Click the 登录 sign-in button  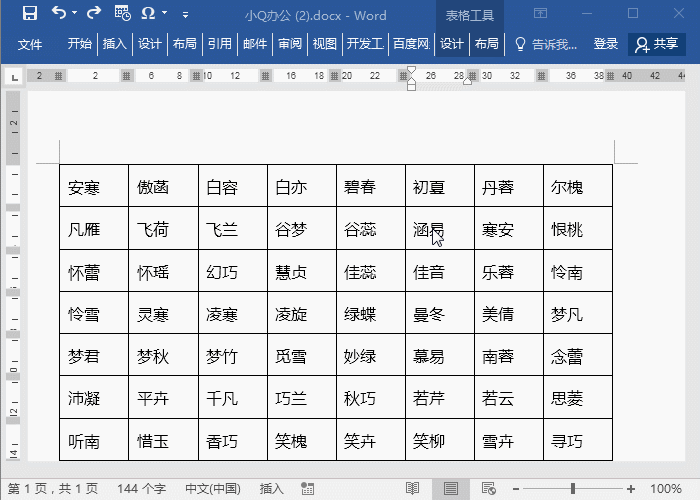[606, 44]
